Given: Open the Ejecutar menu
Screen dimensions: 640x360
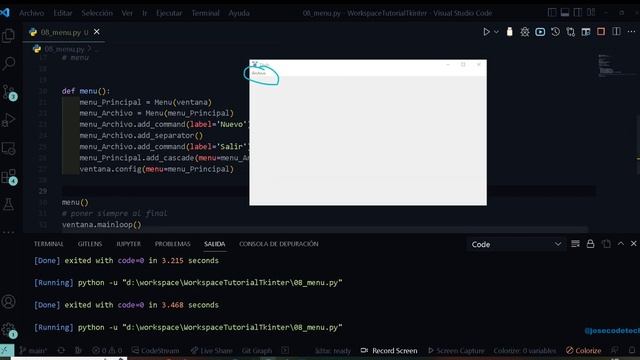Looking at the screenshot, I should (x=169, y=13).
